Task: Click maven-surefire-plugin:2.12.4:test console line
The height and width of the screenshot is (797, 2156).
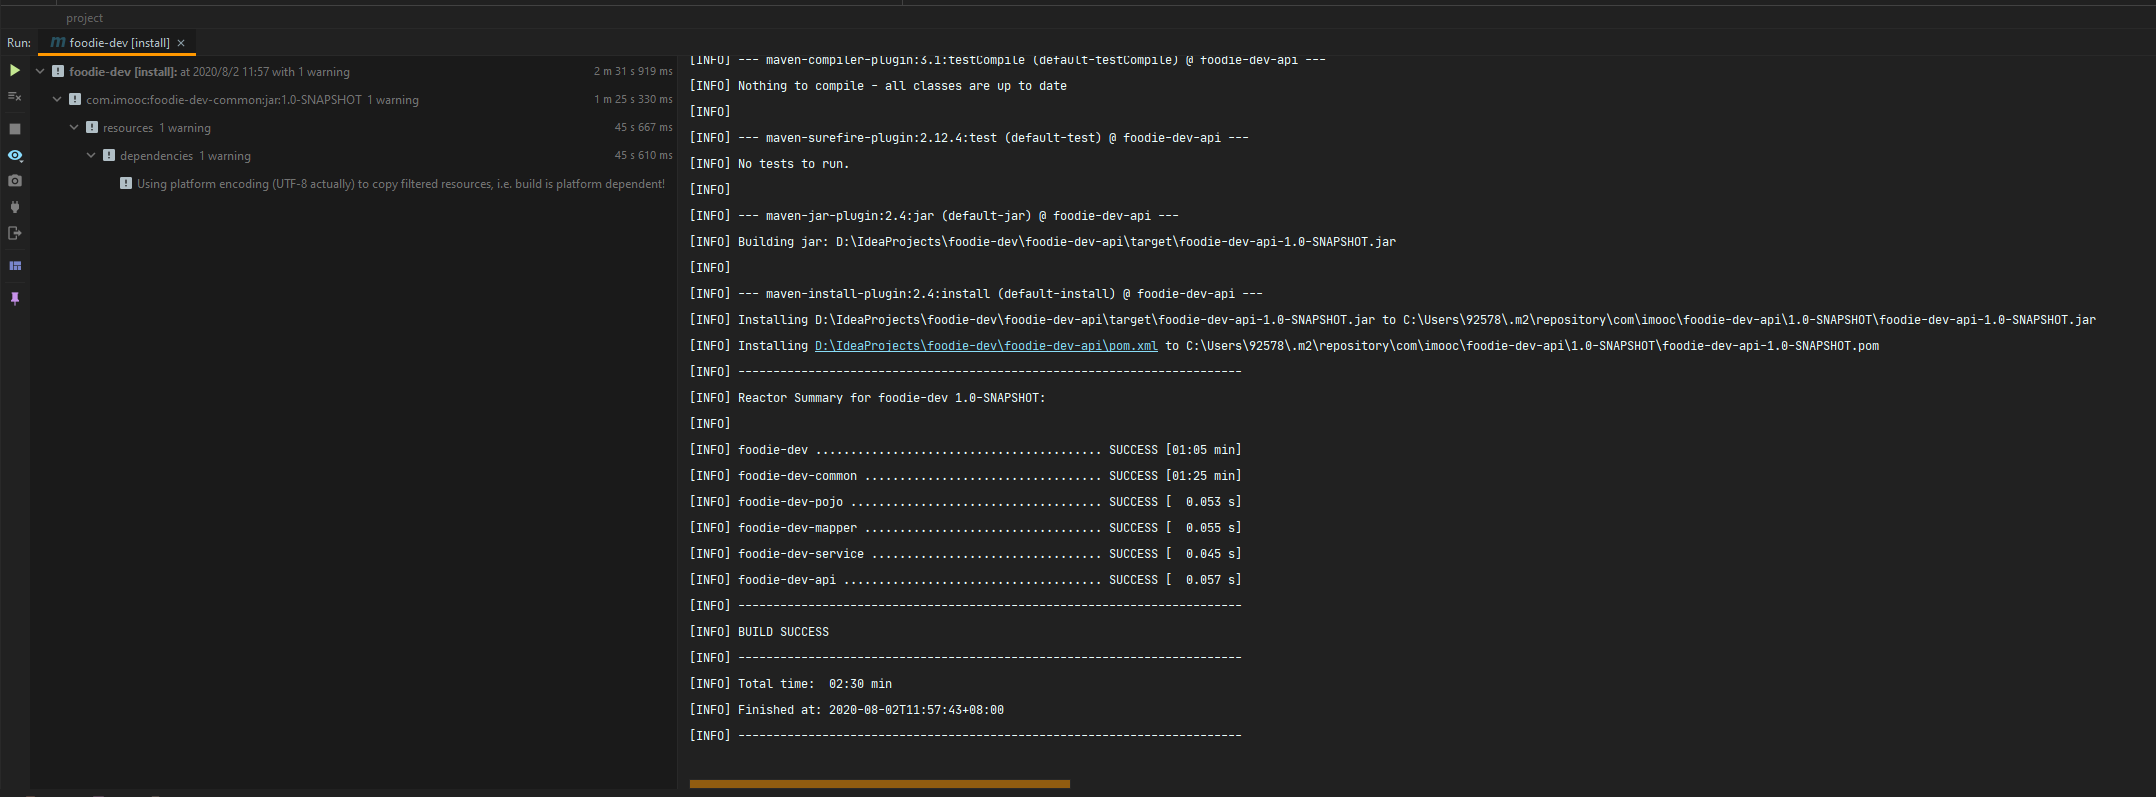Action: pyautogui.click(x=969, y=138)
